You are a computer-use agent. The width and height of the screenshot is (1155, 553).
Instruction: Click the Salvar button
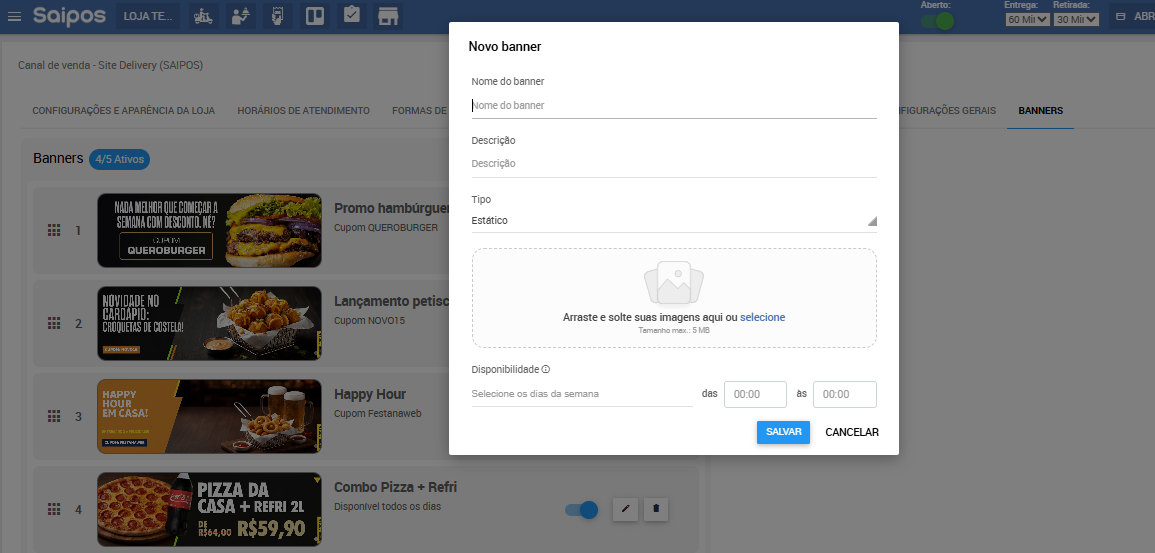point(783,432)
